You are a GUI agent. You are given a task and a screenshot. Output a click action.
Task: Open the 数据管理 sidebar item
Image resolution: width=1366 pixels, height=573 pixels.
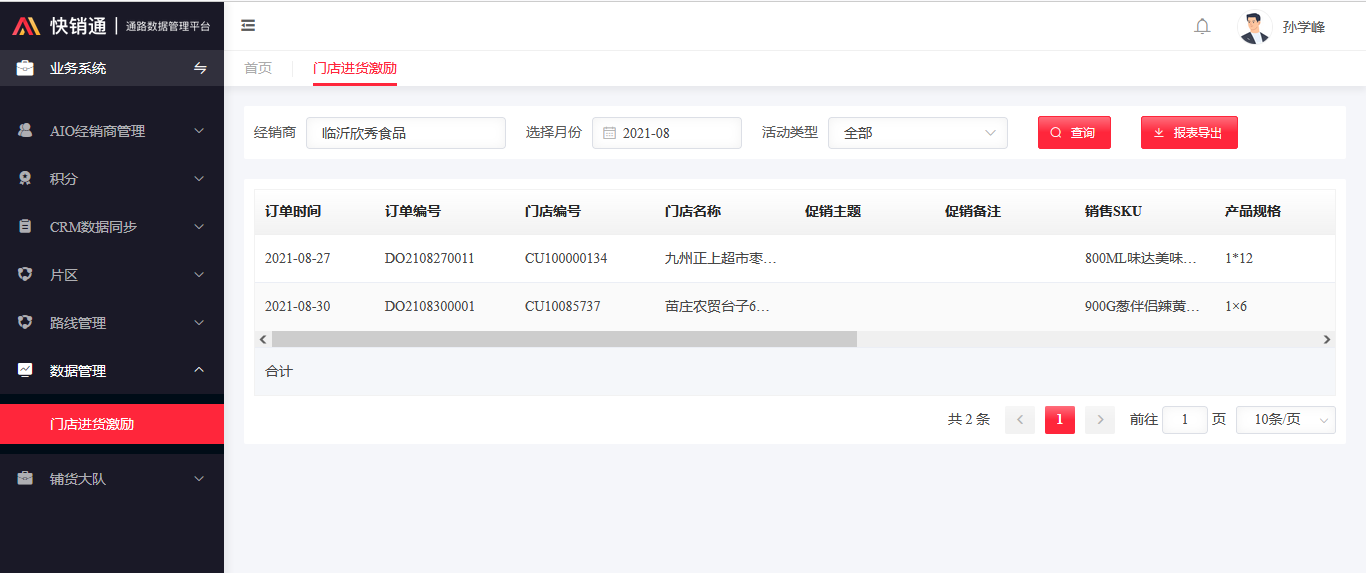tap(112, 371)
